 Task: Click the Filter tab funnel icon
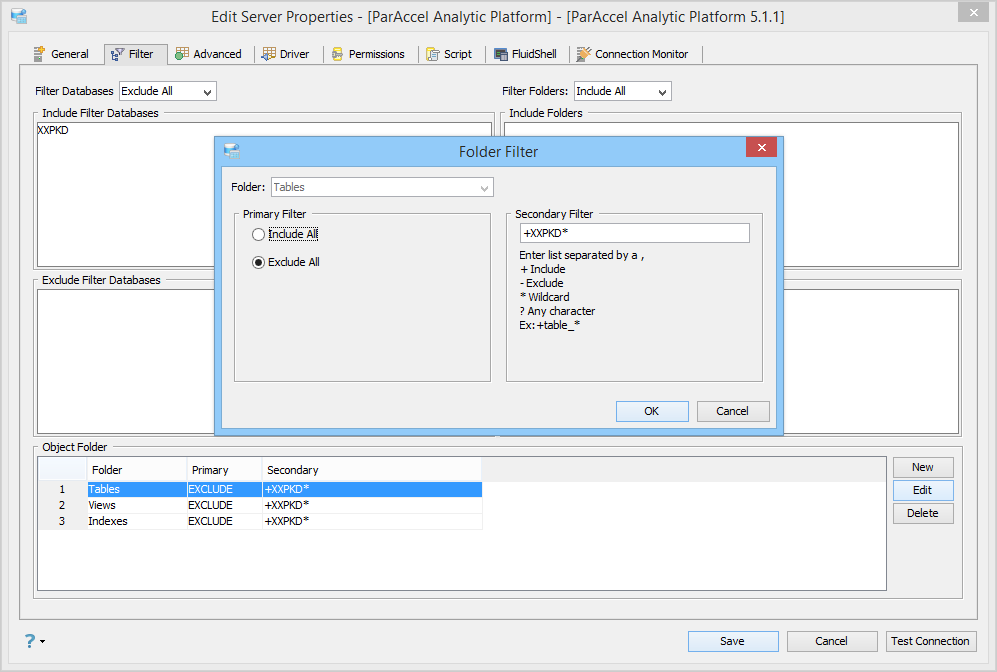pos(117,55)
